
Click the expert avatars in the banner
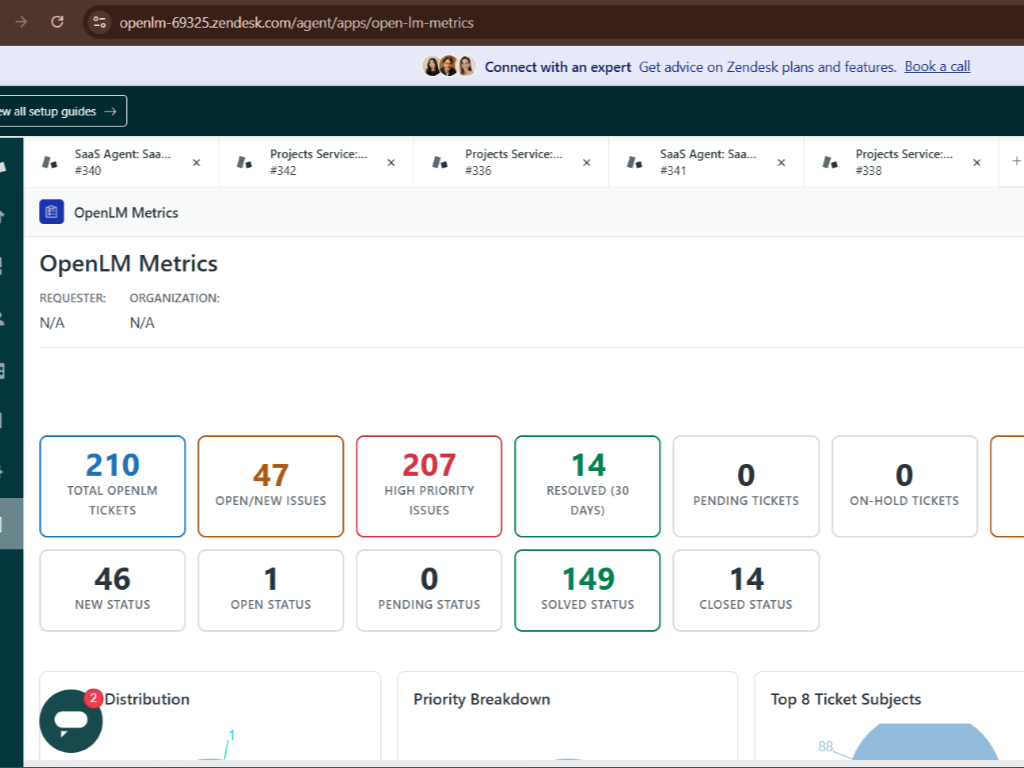click(x=448, y=66)
